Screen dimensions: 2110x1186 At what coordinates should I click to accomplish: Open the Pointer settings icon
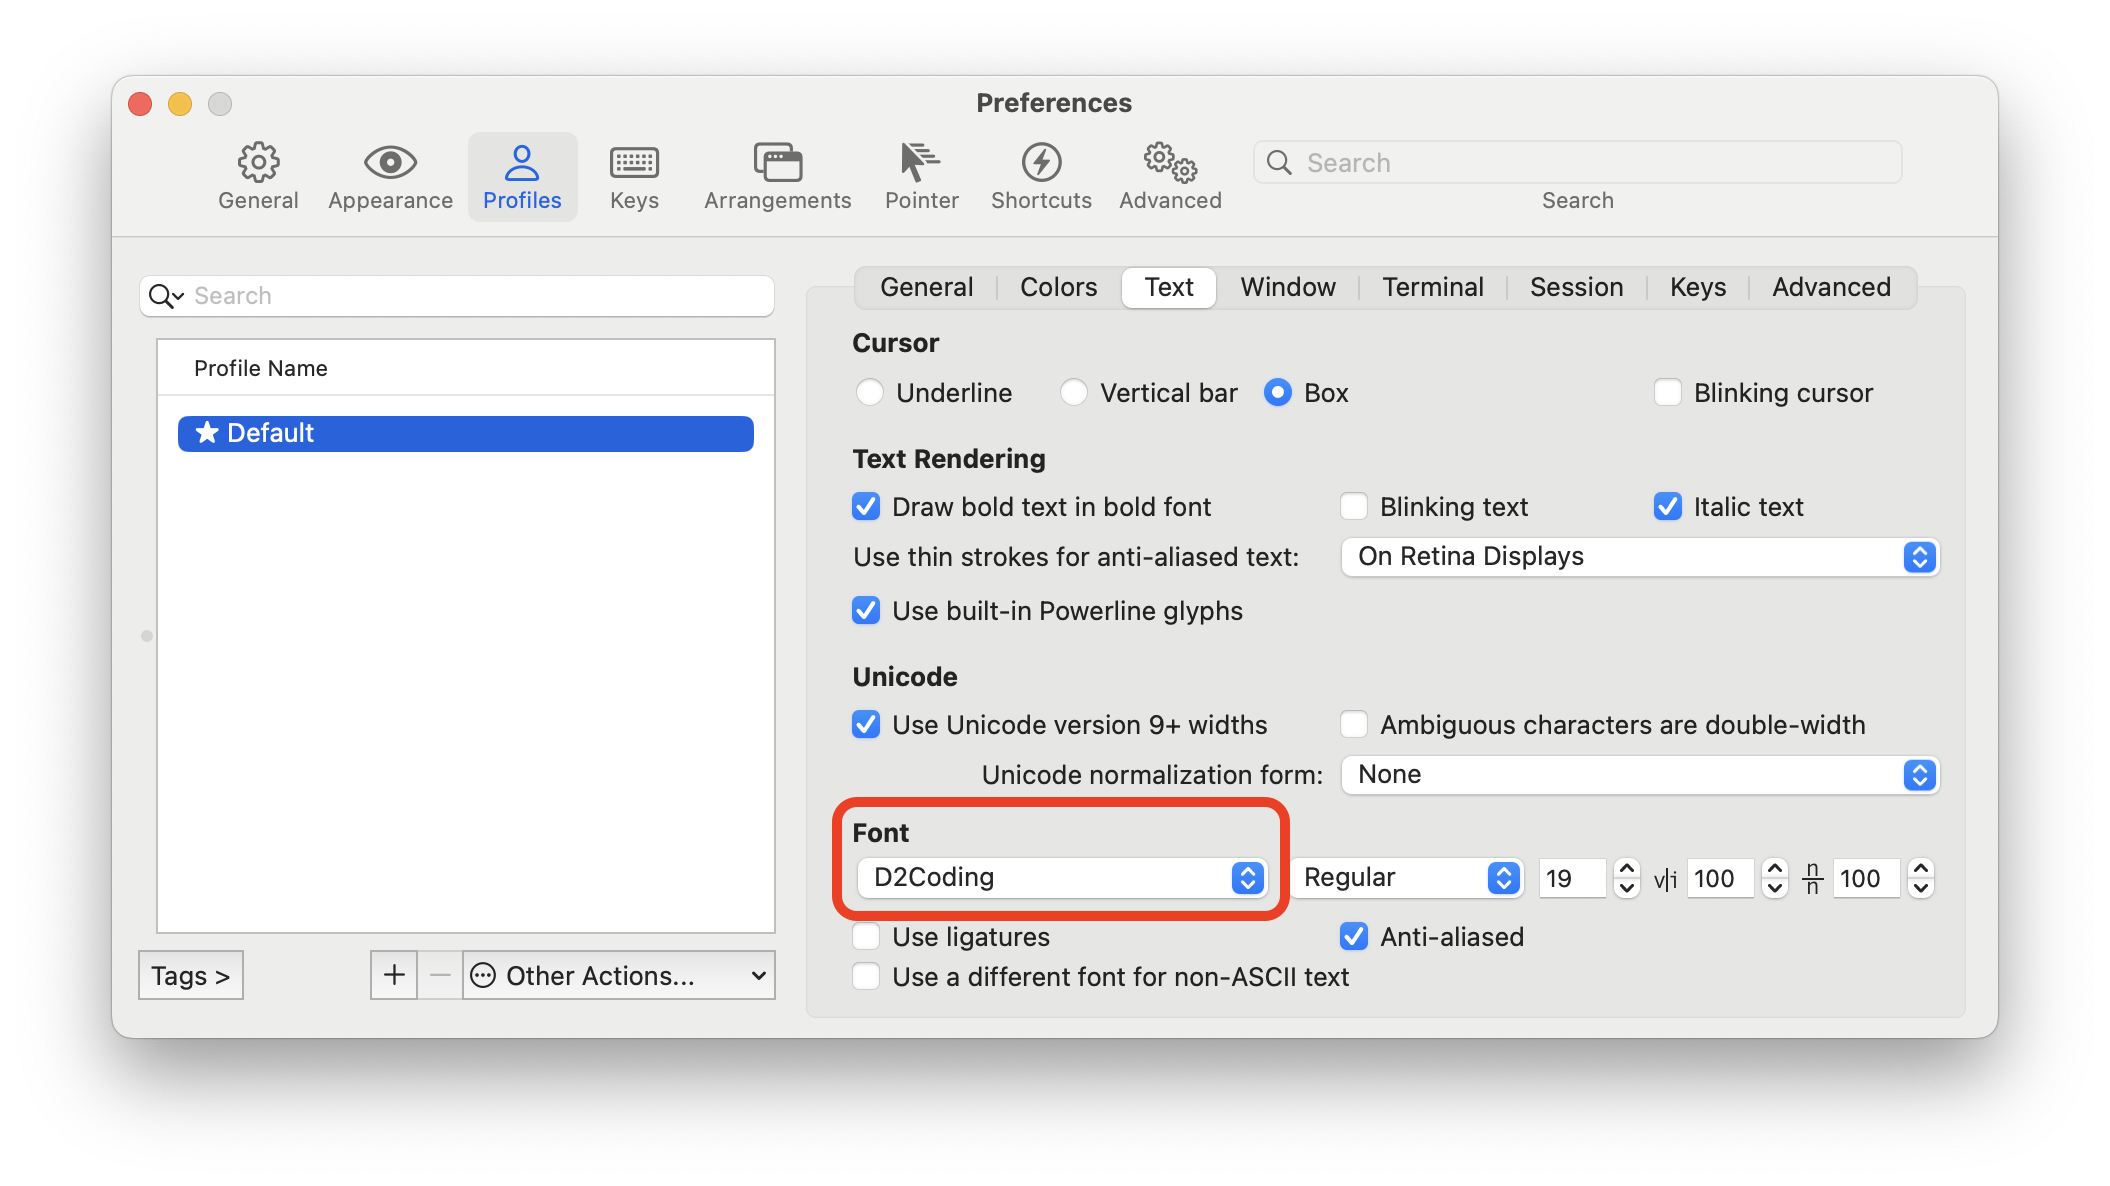tap(920, 176)
